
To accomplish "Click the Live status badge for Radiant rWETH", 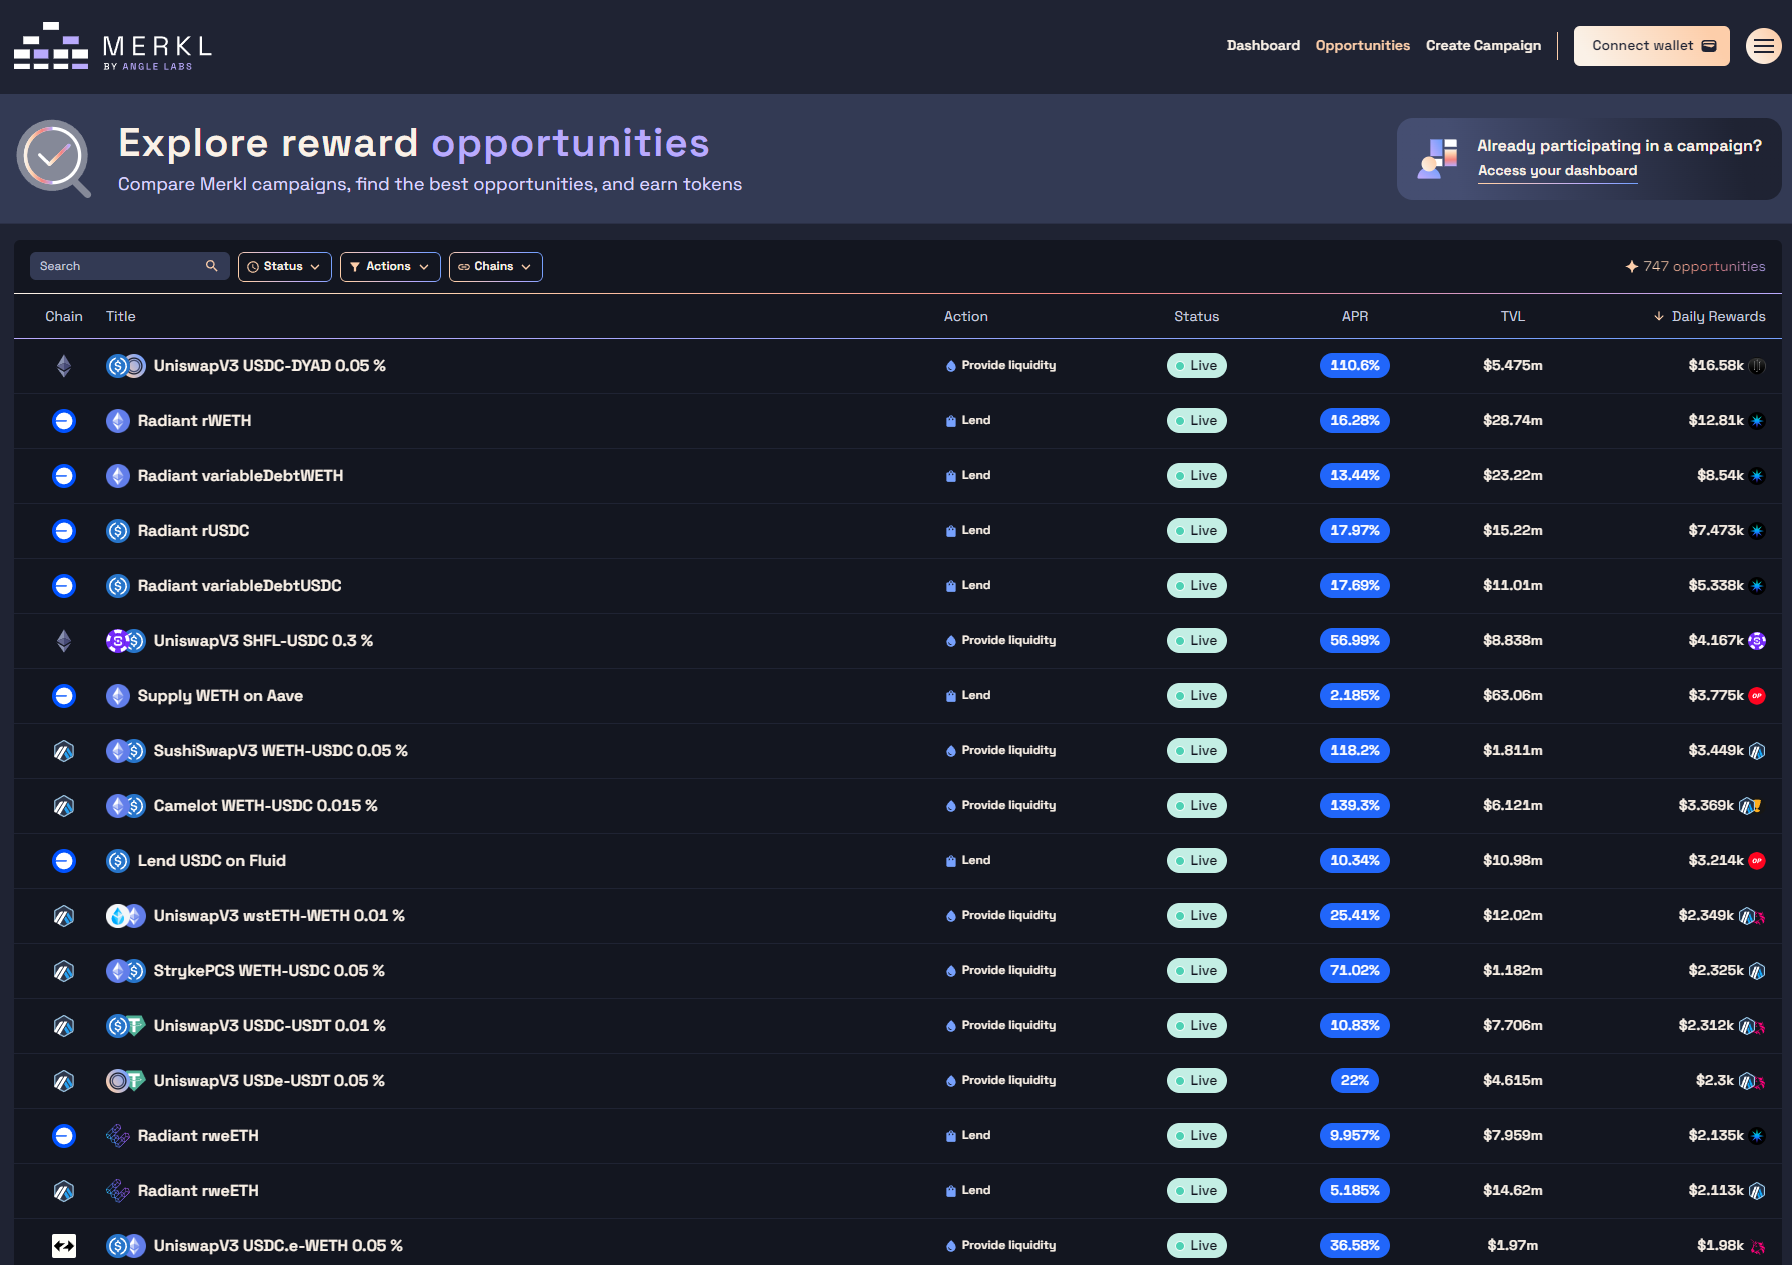I will 1197,421.
